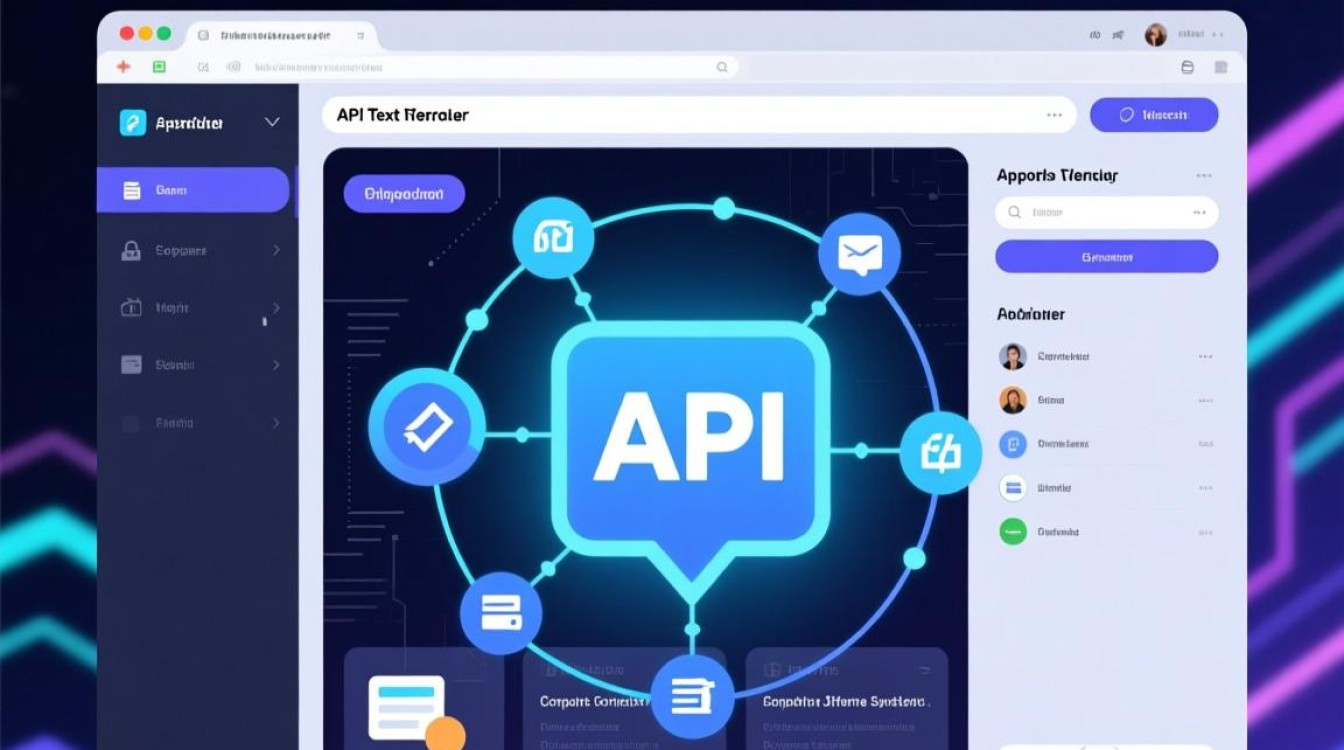Select the server stack node icon

click(501, 612)
